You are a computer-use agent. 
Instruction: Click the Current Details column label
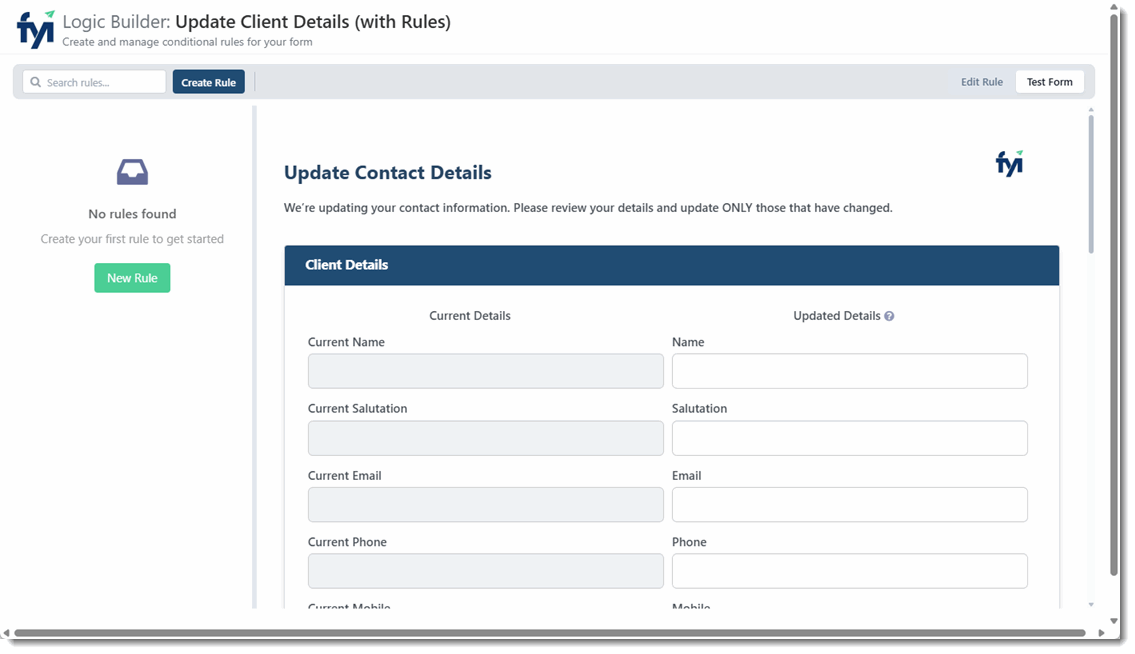(470, 316)
